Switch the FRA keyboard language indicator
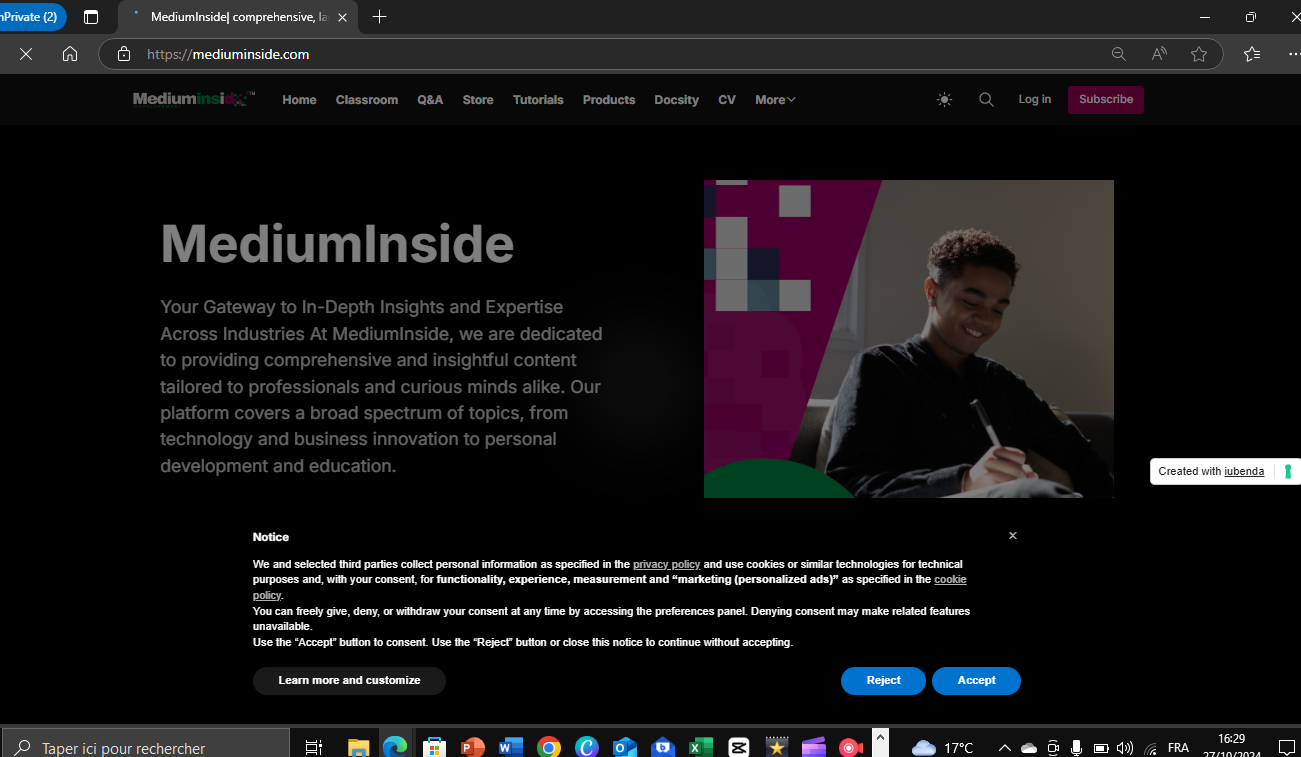The width and height of the screenshot is (1301, 757). tap(1178, 747)
